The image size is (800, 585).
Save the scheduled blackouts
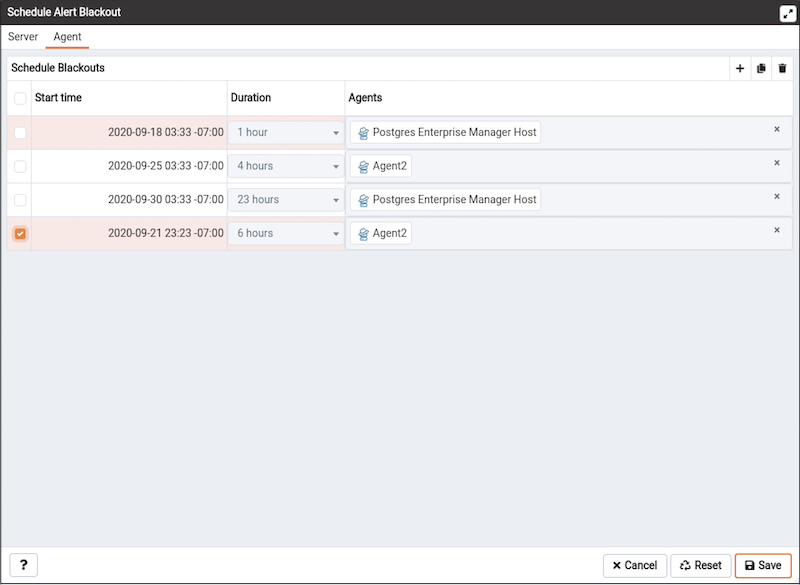click(763, 565)
